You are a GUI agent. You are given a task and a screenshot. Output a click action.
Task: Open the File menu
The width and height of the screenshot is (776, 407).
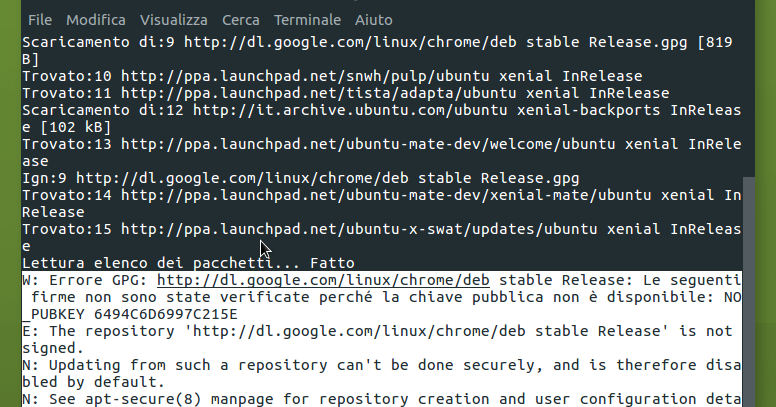coord(41,20)
